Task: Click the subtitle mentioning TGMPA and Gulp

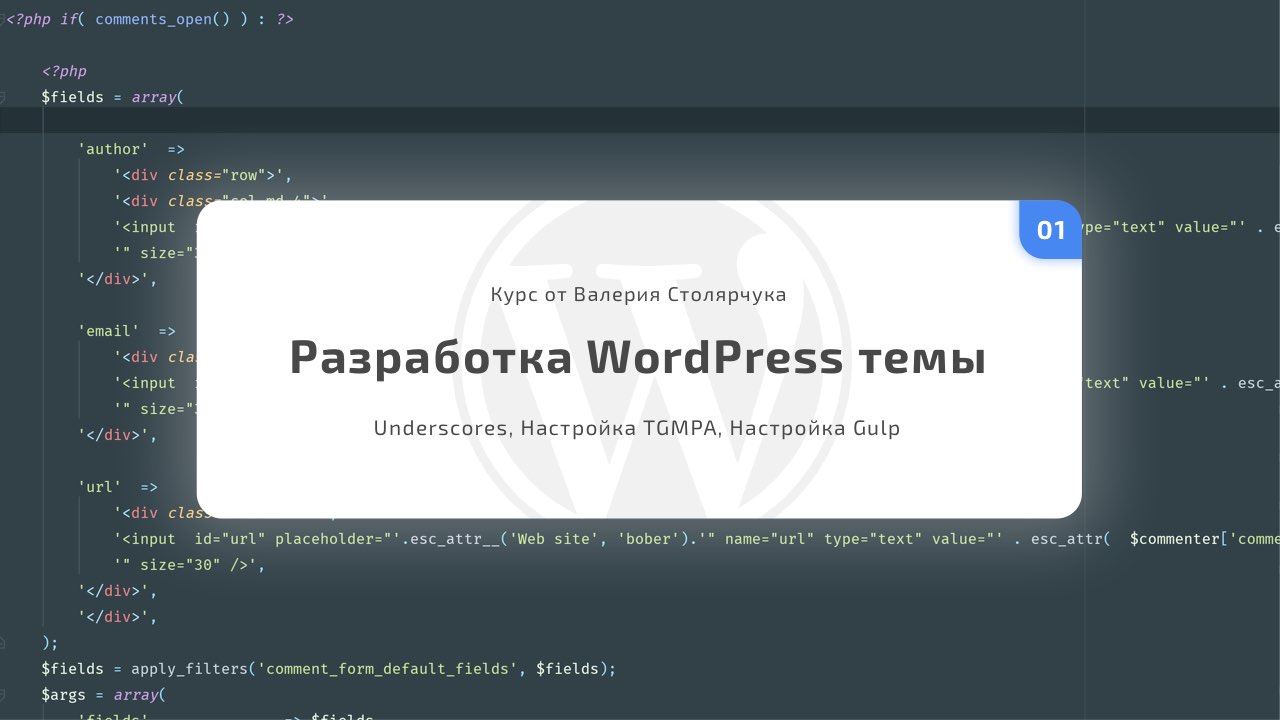Action: 637,428
